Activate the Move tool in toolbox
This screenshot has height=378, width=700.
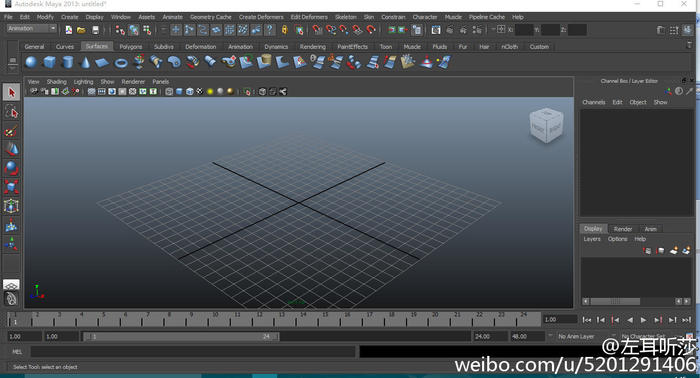point(12,149)
